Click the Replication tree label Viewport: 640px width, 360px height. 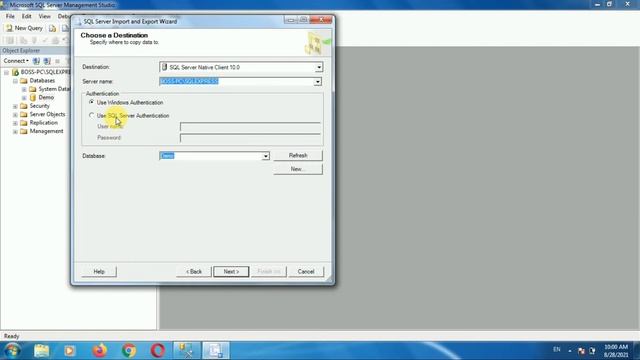pyautogui.click(x=44, y=123)
